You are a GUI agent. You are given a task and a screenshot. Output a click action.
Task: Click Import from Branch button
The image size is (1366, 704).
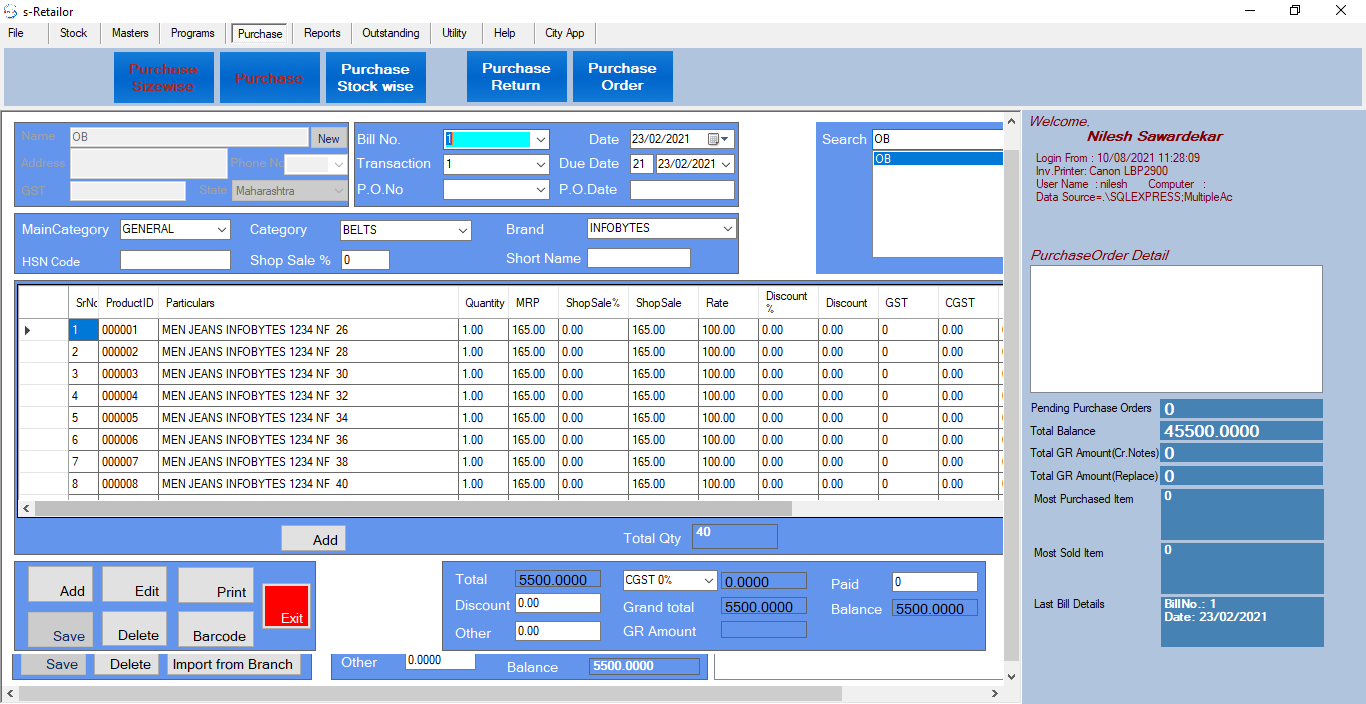(x=233, y=665)
